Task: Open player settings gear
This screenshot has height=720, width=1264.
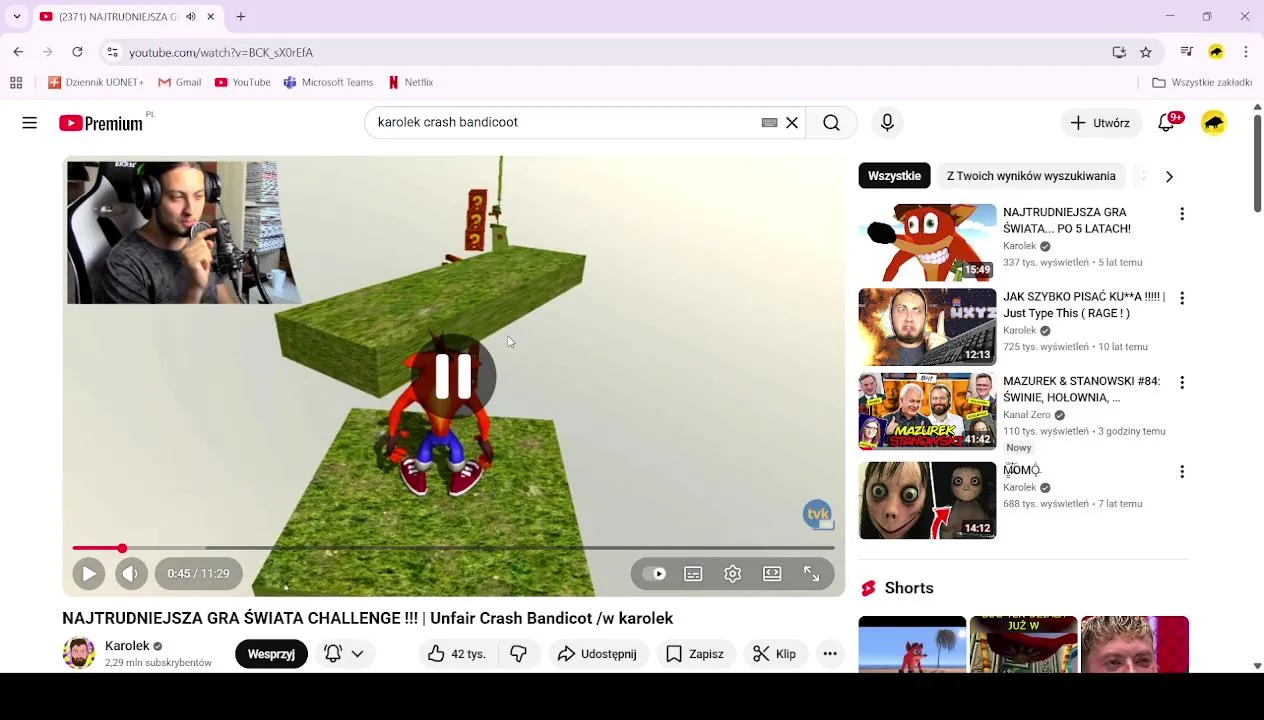Action: [733, 574]
